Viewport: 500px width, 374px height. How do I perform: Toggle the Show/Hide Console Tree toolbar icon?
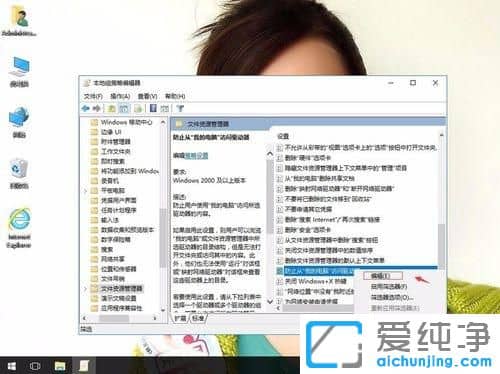click(x=124, y=108)
